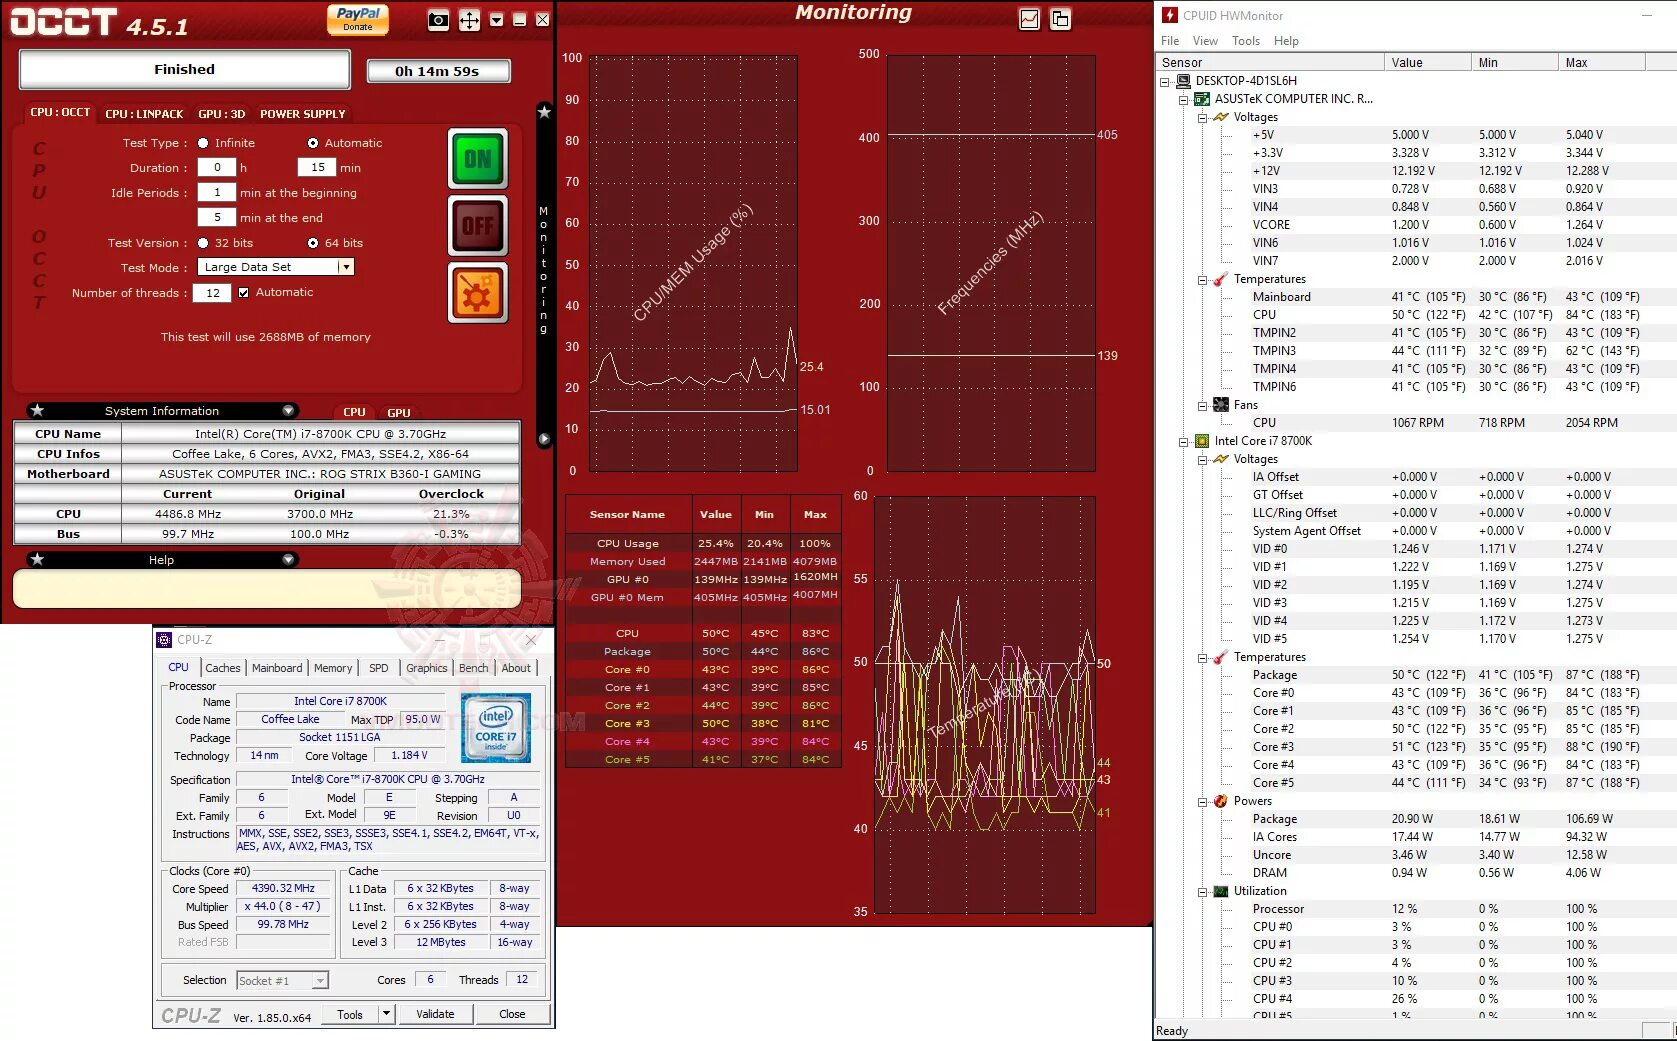Open the POWER SUPPLY tab
Viewport: 1677px width, 1041px height.
point(303,114)
